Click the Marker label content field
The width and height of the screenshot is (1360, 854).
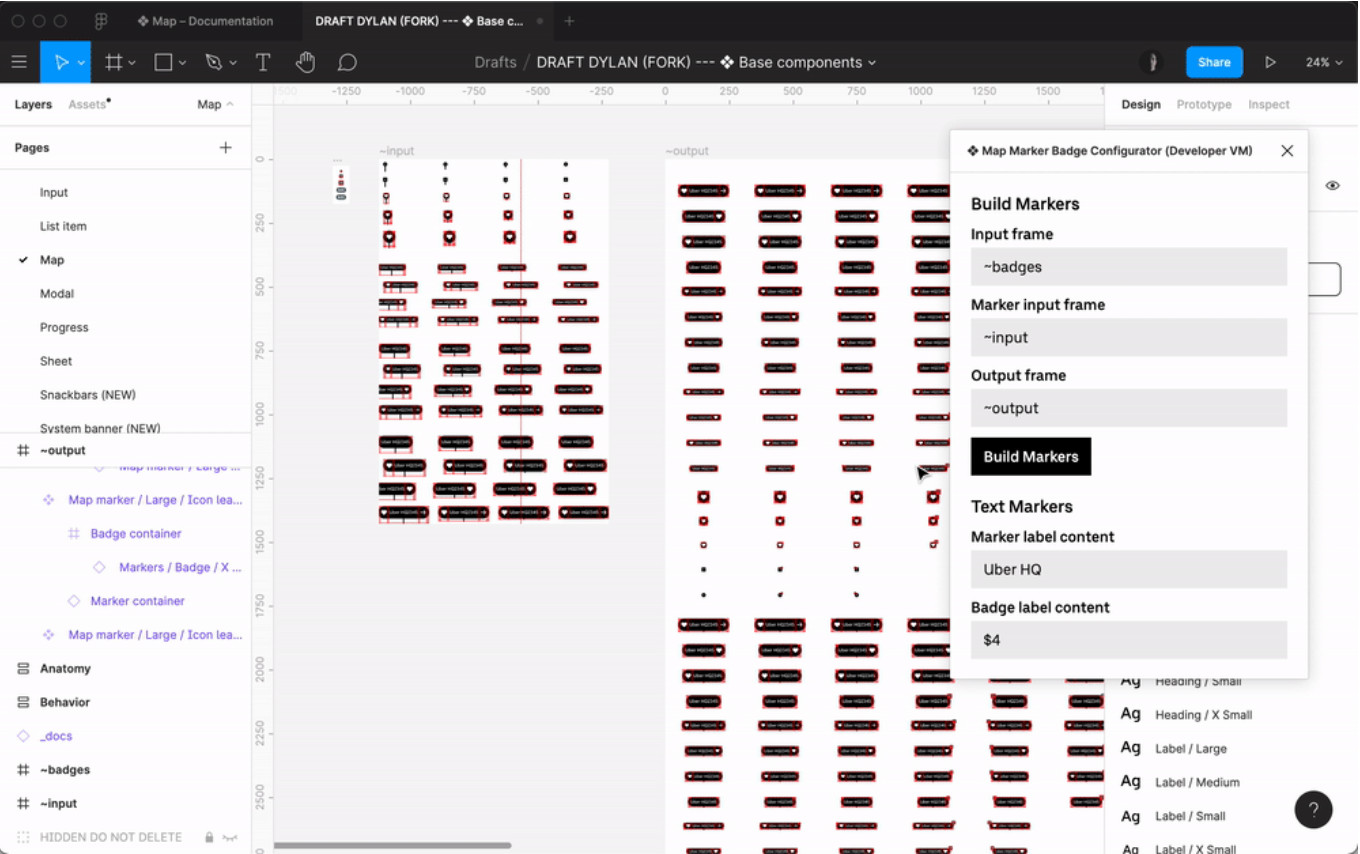pyautogui.click(x=1128, y=569)
